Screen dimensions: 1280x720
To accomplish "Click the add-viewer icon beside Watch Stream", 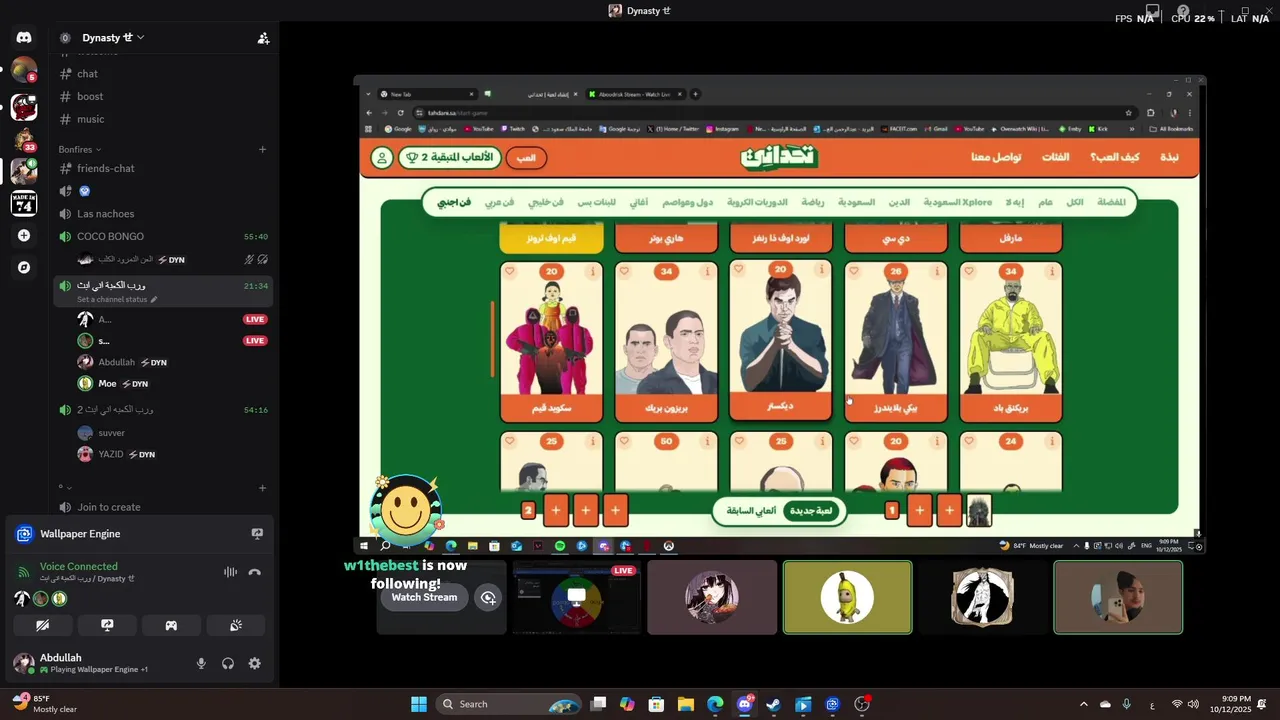I will 488,598.
